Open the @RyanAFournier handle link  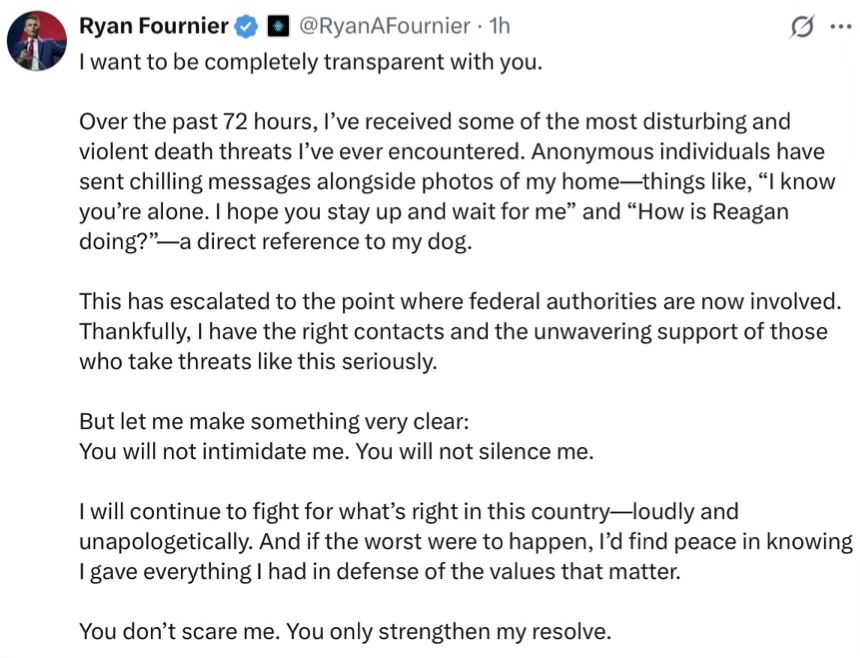coord(384,26)
